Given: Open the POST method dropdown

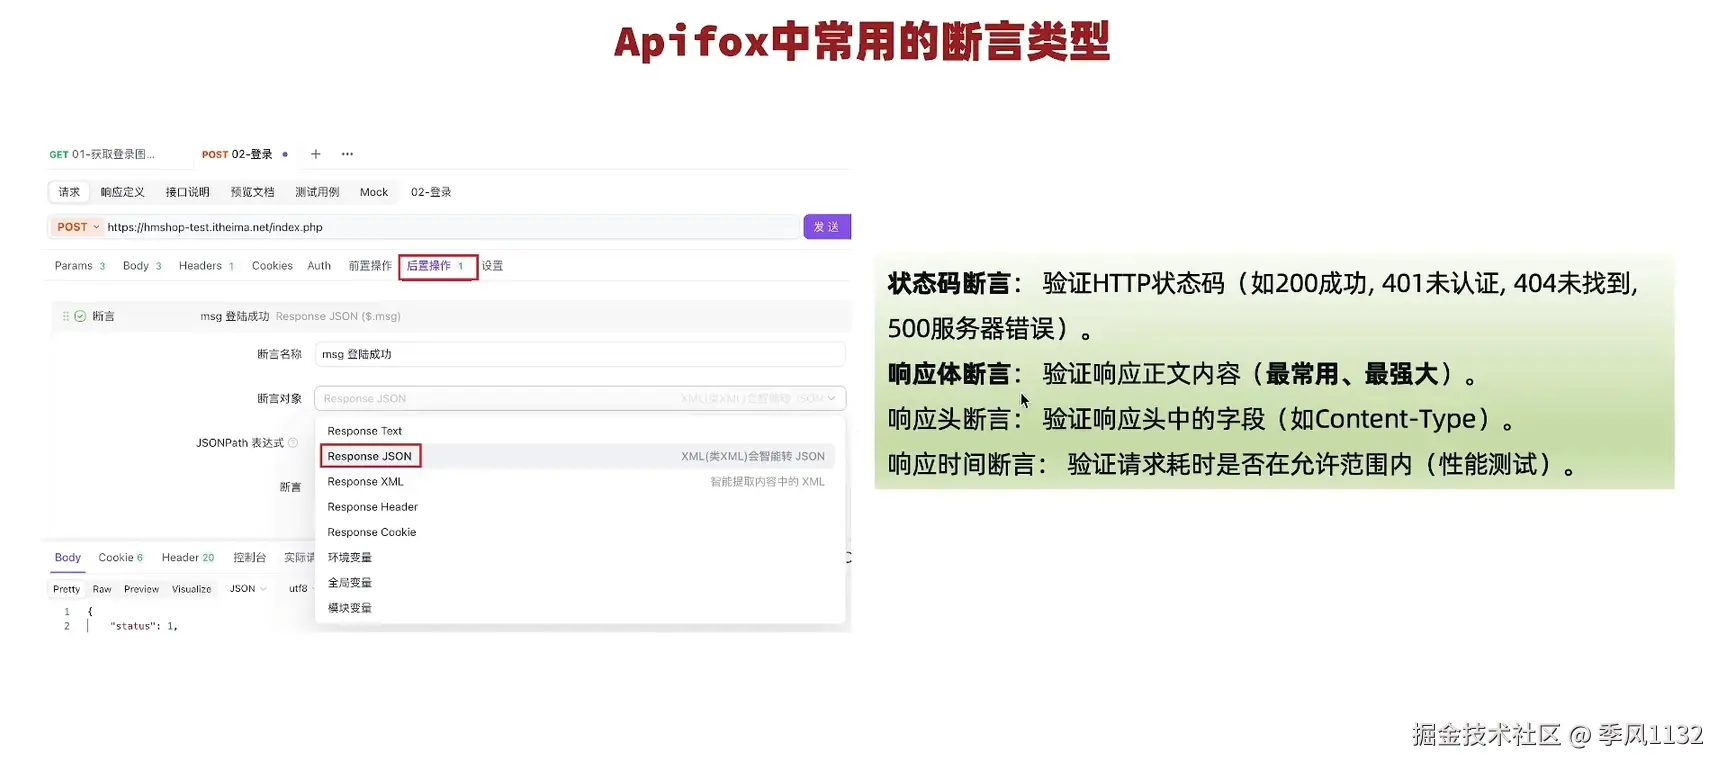Looking at the screenshot, I should [78, 227].
